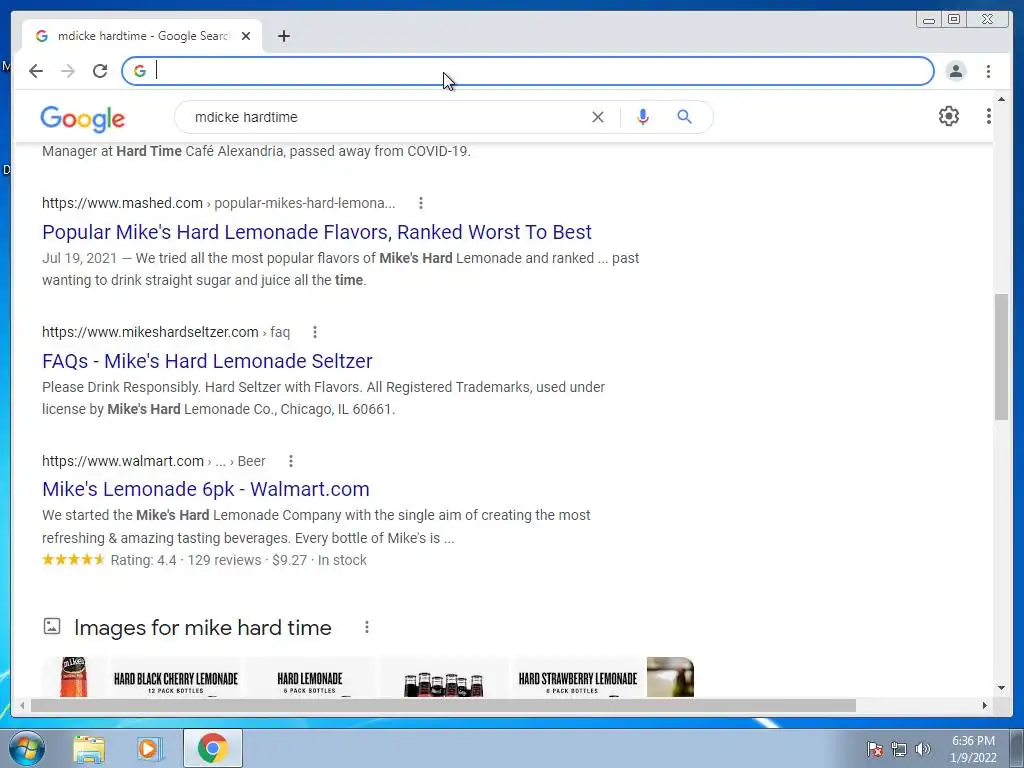
Task: Click the Chrome taskbar icon
Action: pos(212,748)
